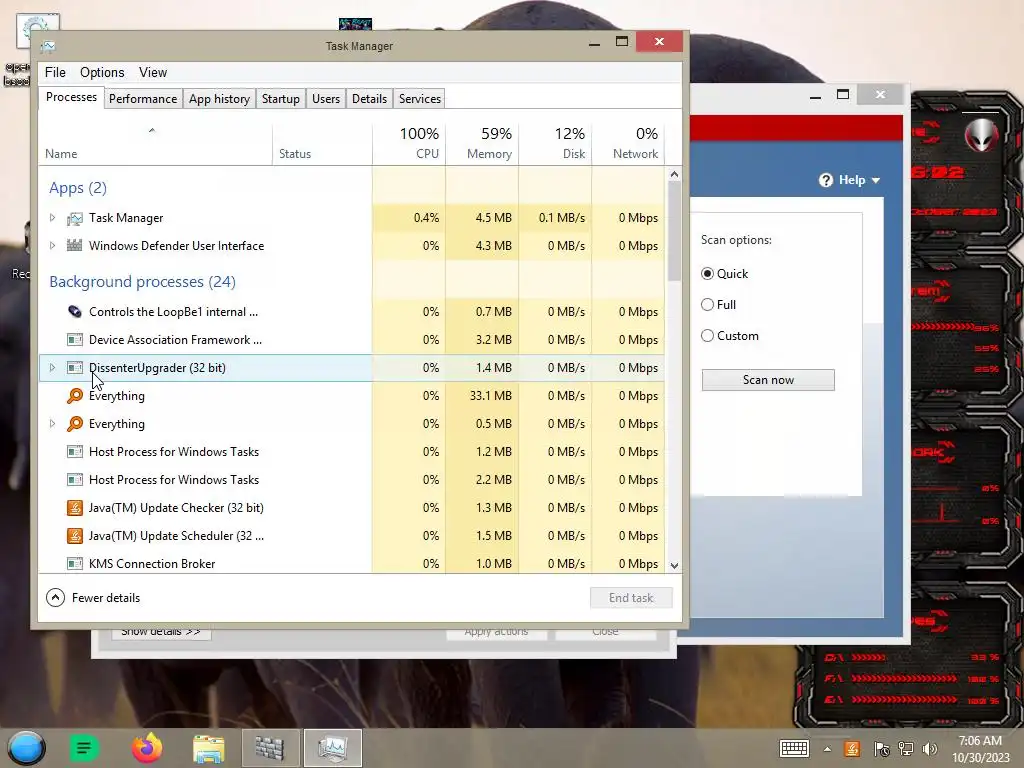
Task: Open Action Center flag tray icon
Action: tap(882, 749)
